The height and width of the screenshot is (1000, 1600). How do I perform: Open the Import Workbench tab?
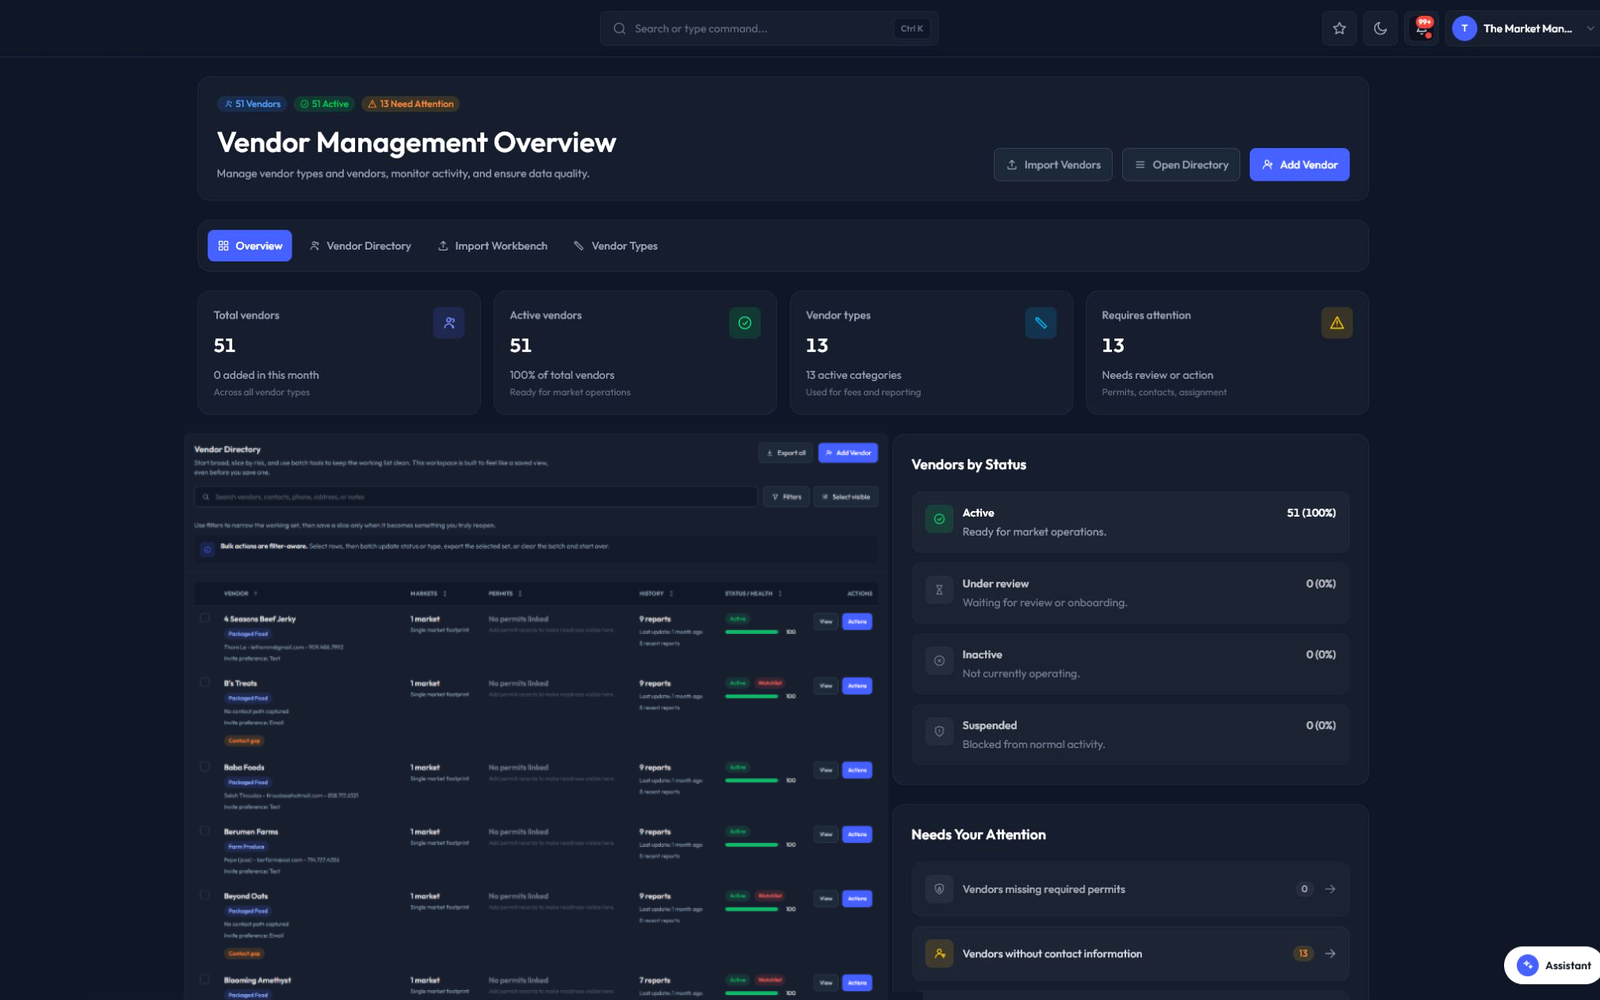point(493,246)
